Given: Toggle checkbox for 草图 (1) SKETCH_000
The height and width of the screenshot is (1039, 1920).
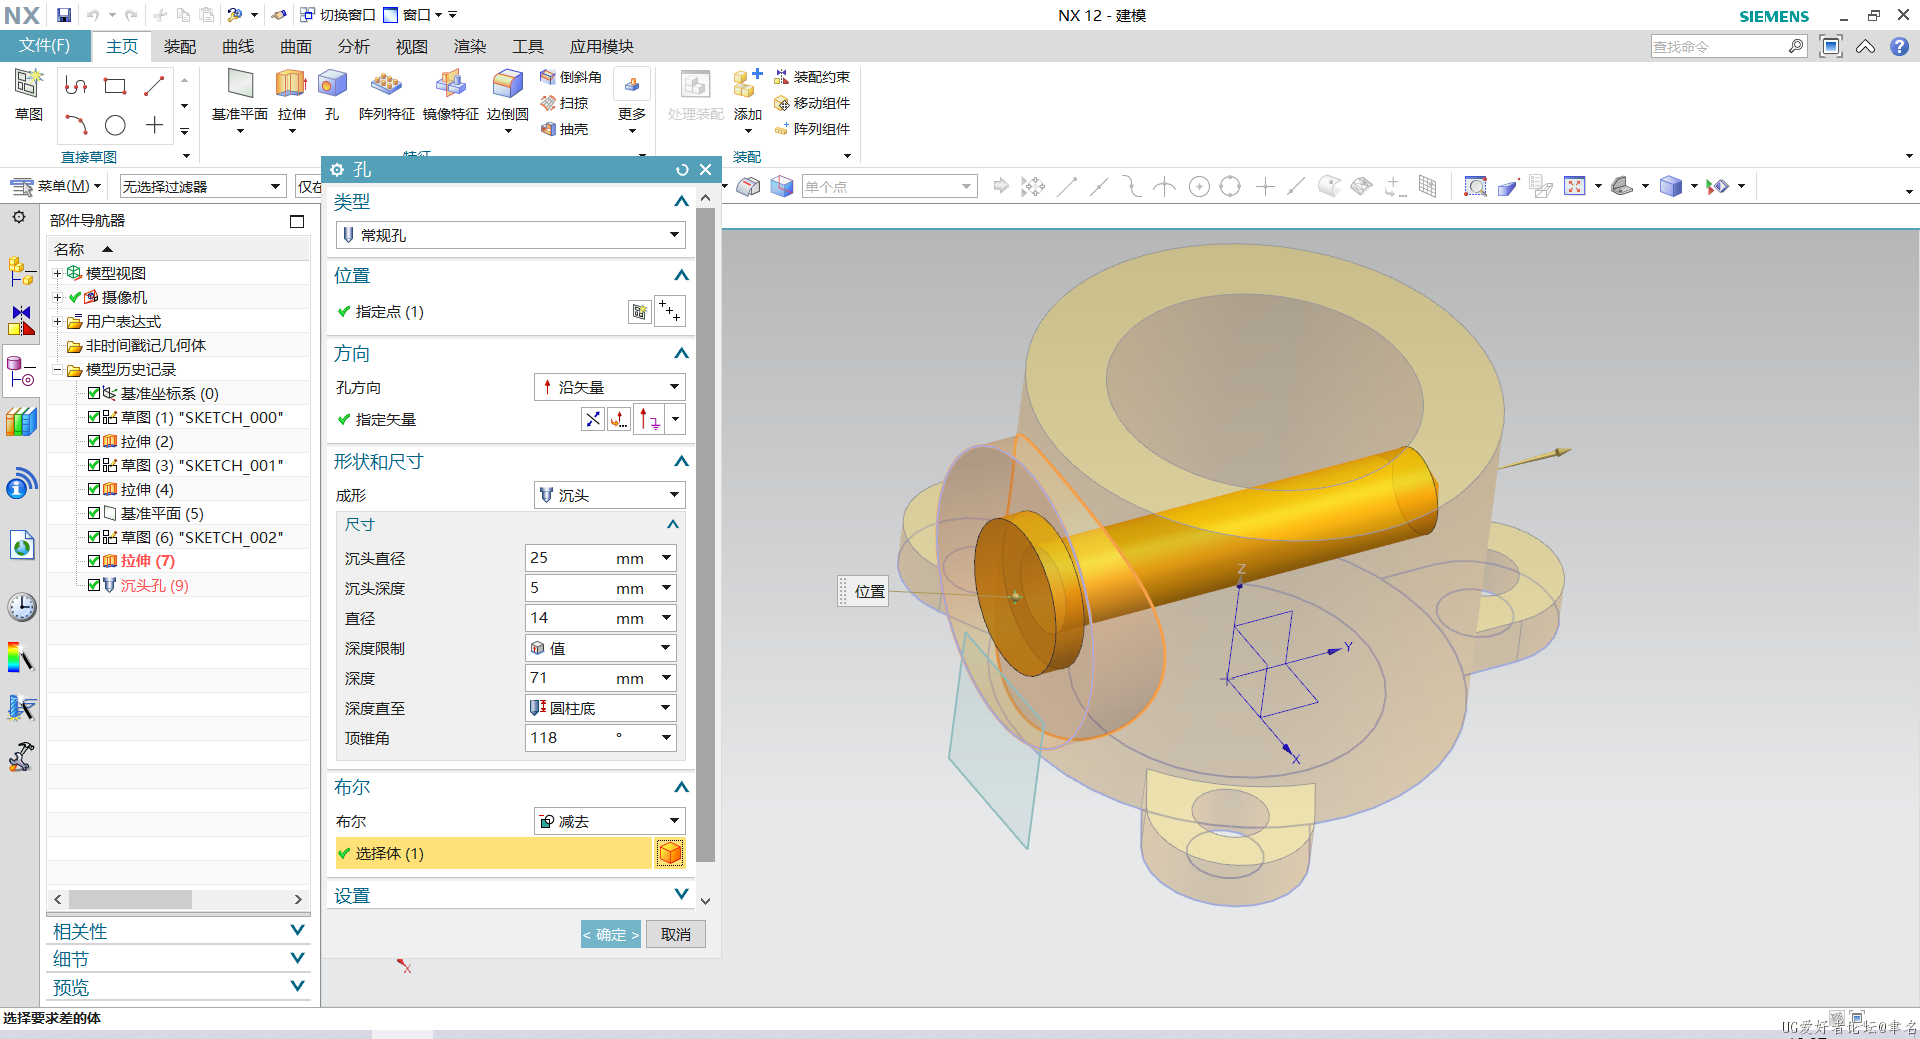Looking at the screenshot, I should click(x=94, y=417).
